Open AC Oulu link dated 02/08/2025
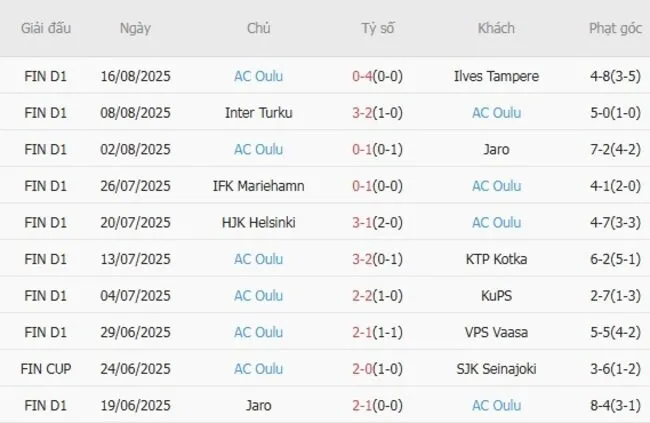This screenshot has width=650, height=423. pos(258,149)
